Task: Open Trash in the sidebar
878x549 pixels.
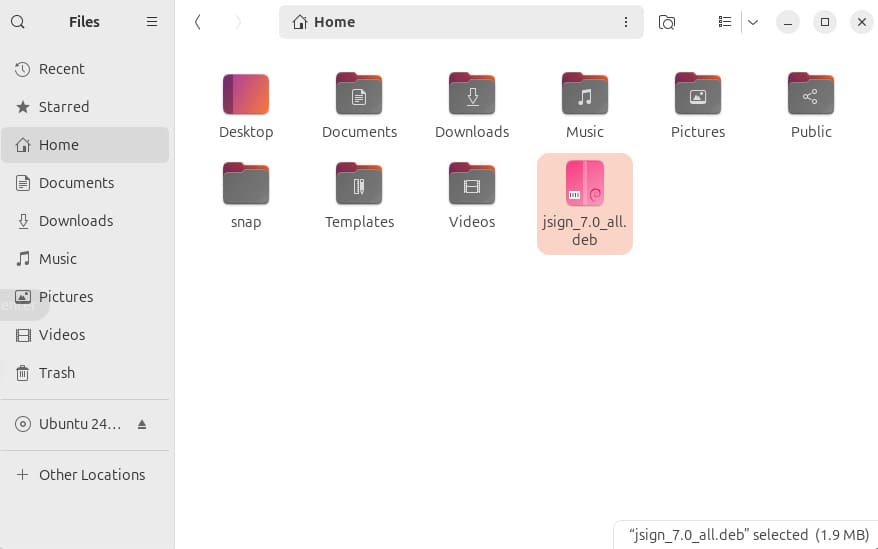Action: coord(57,373)
